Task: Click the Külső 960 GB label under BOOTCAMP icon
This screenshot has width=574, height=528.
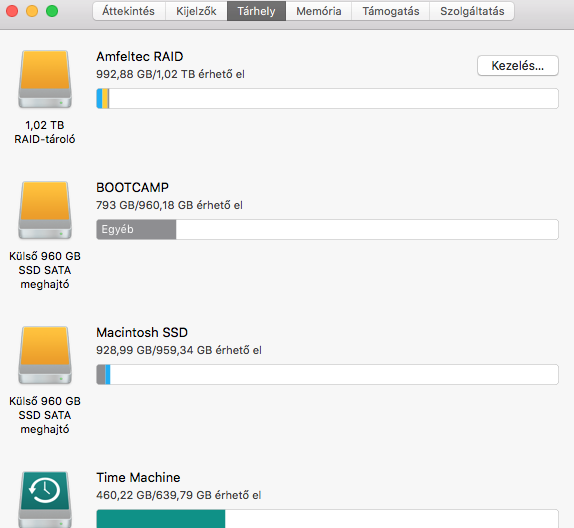Action: click(x=45, y=270)
